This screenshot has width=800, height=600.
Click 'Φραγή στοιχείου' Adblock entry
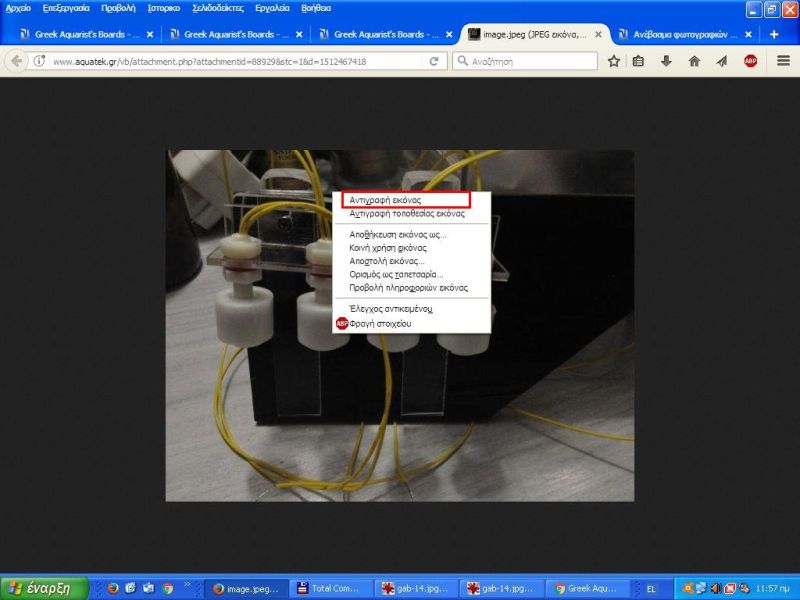coord(380,324)
